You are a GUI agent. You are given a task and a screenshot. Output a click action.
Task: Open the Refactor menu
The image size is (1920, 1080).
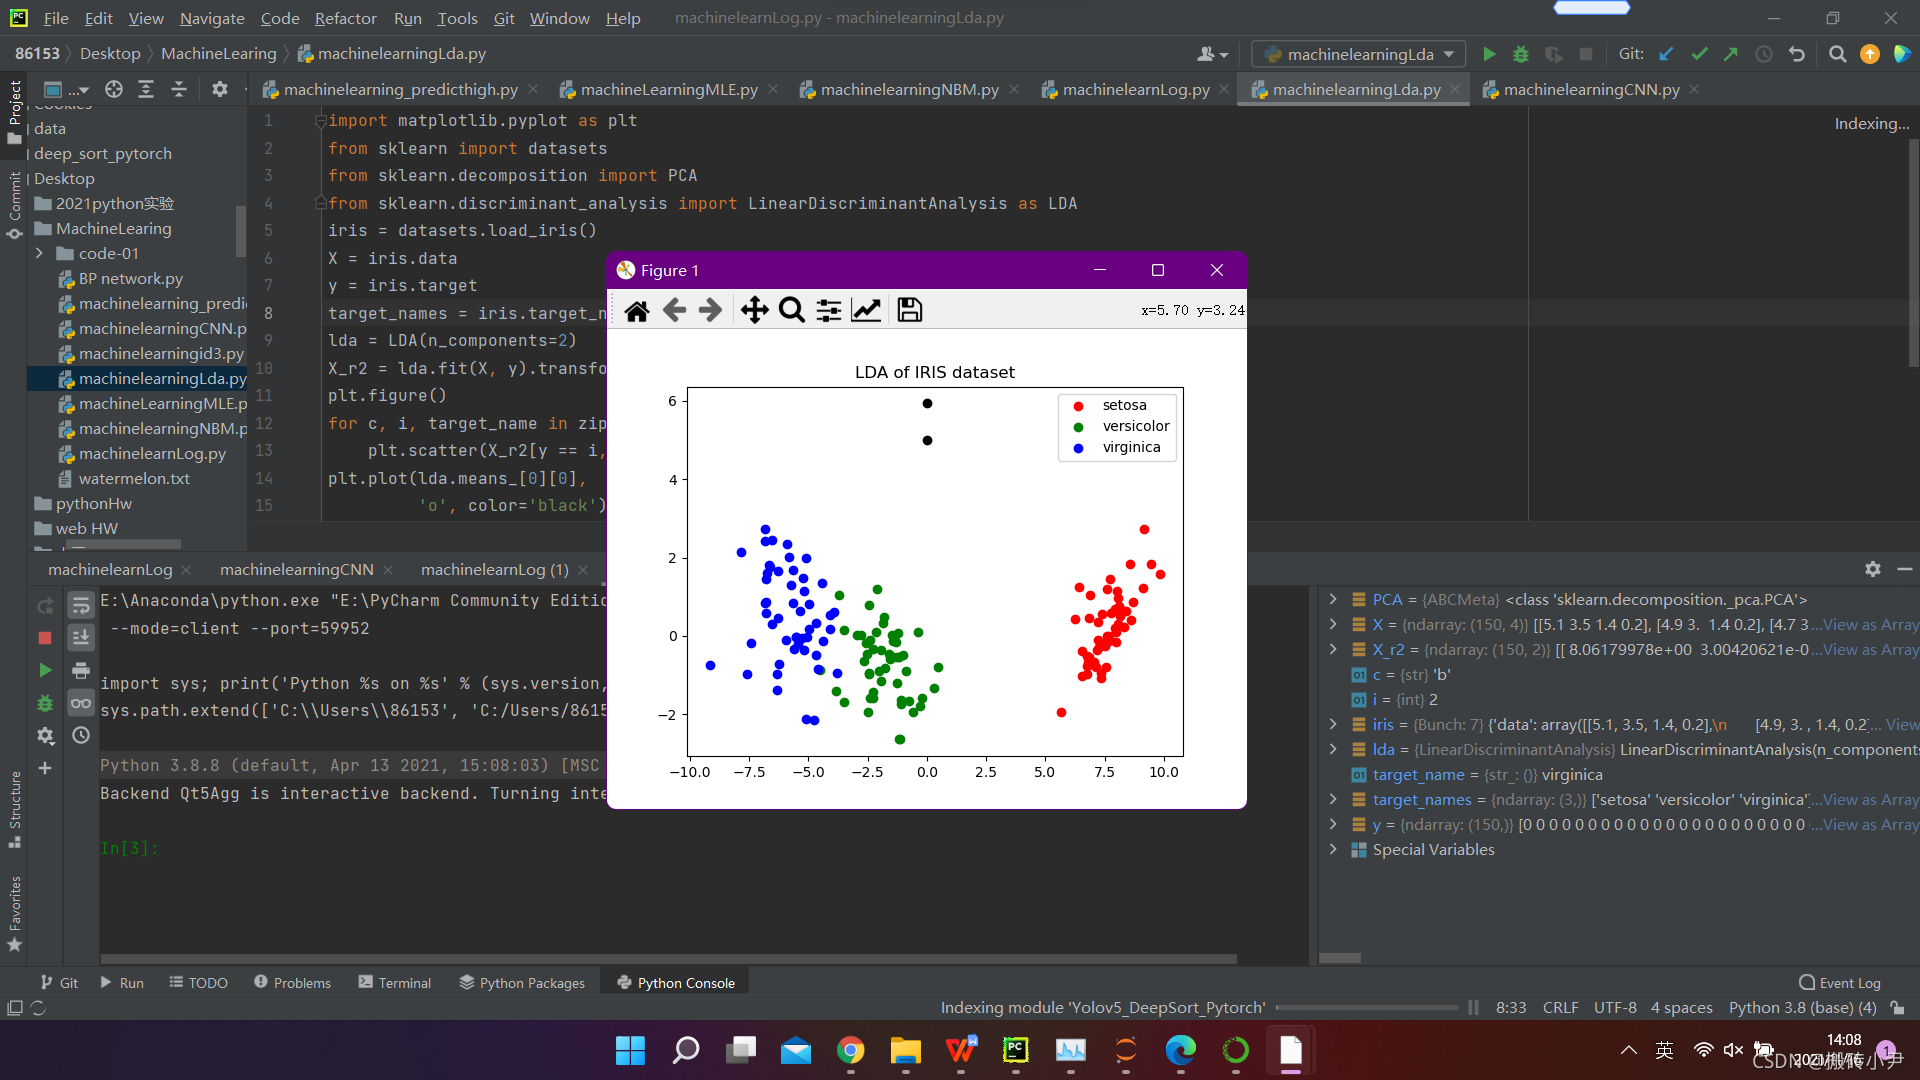pyautogui.click(x=345, y=18)
